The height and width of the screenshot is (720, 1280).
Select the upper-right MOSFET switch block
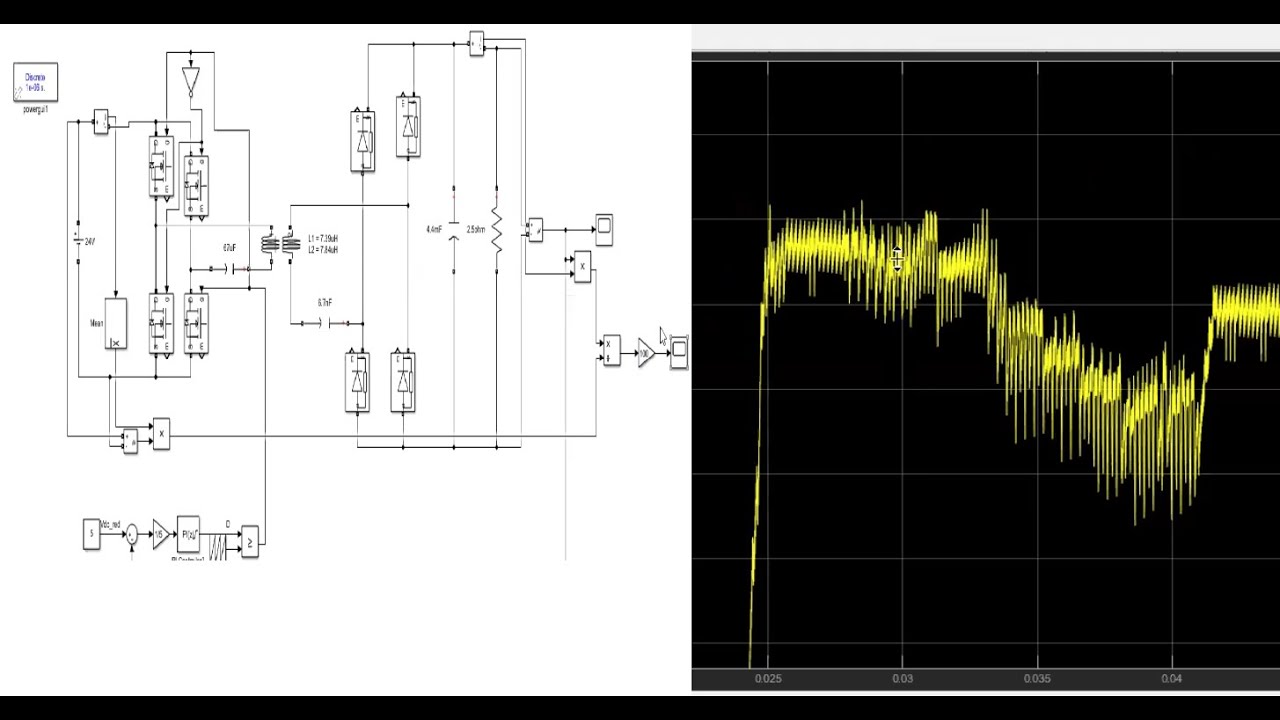pos(196,186)
